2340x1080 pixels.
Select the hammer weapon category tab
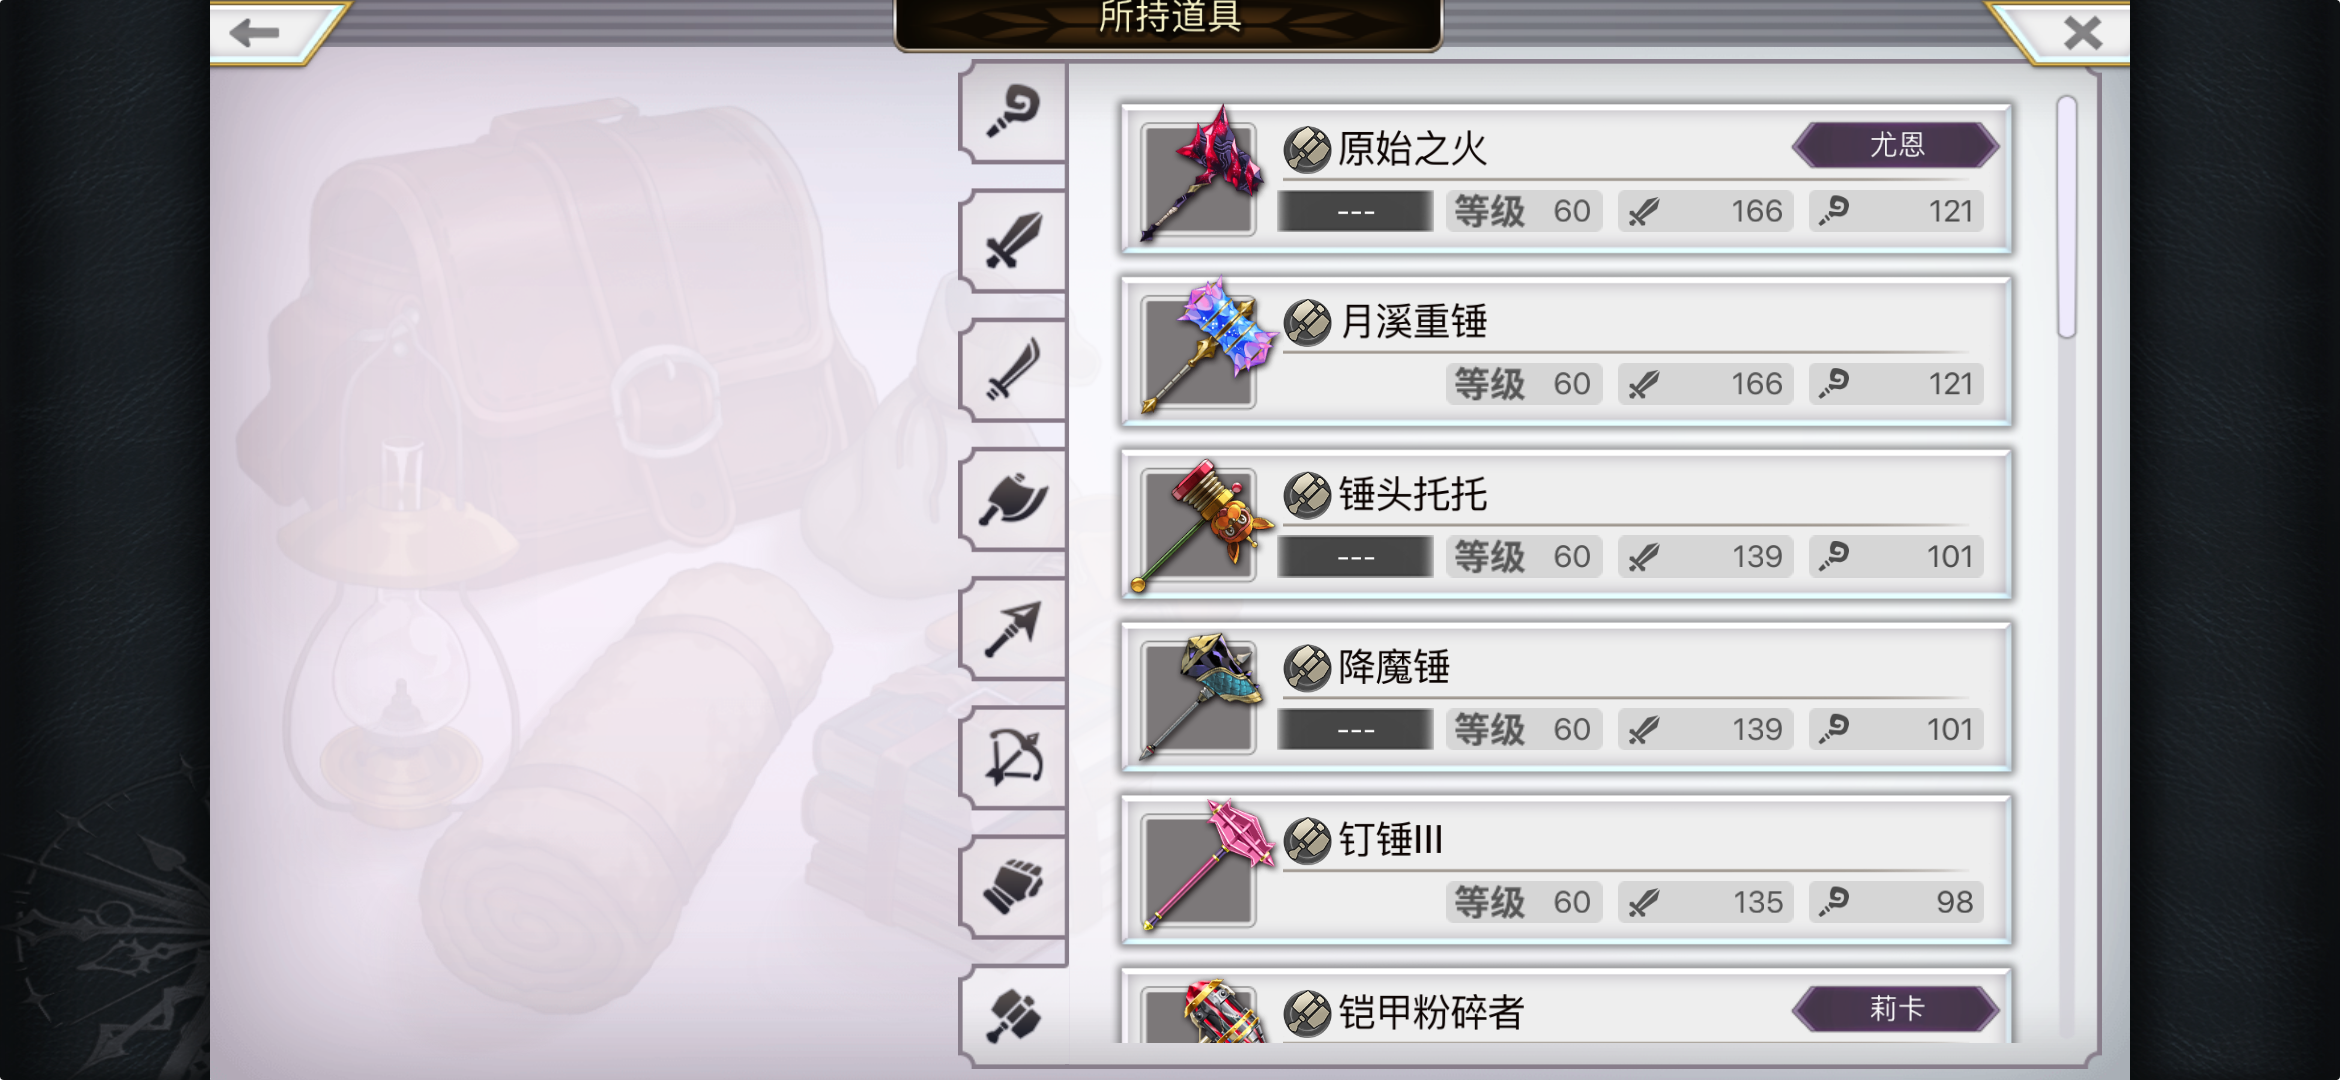click(x=1013, y=1016)
